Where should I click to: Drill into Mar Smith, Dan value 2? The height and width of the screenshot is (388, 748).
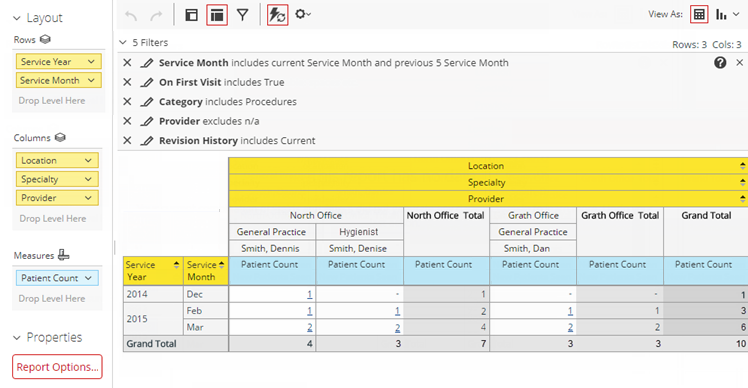[570, 327]
